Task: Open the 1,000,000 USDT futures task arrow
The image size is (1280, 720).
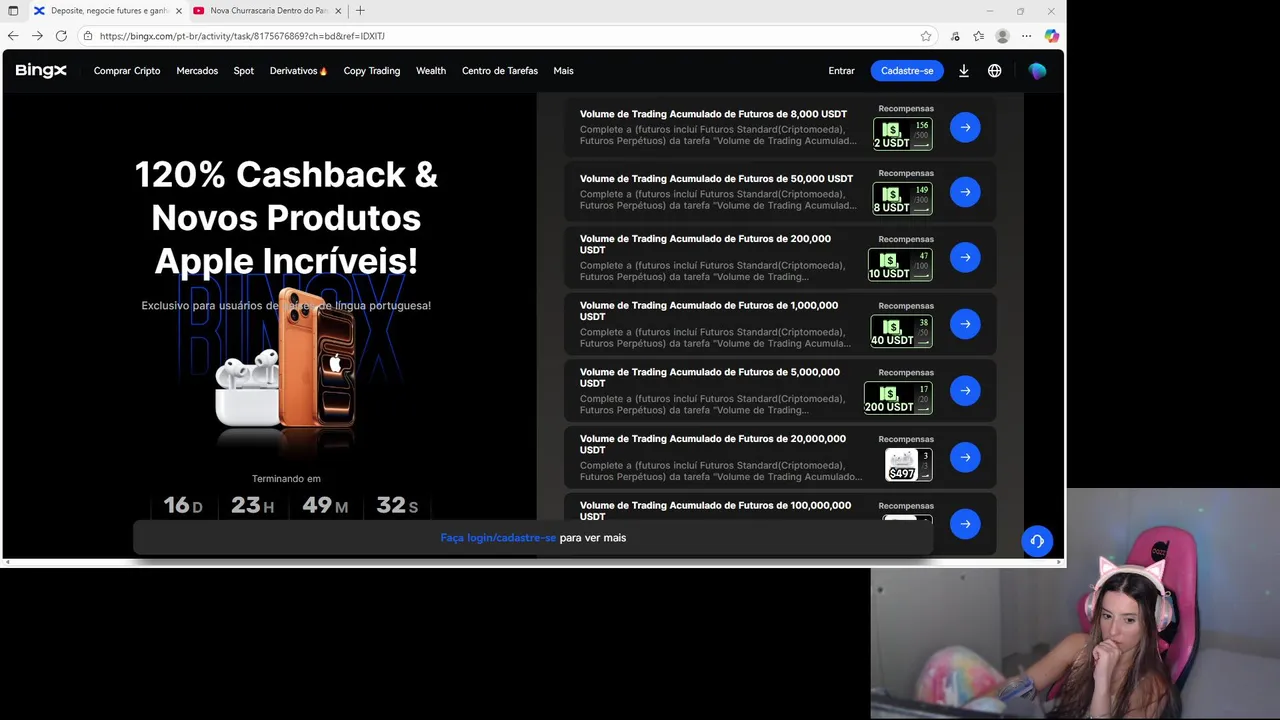Action: 965,324
